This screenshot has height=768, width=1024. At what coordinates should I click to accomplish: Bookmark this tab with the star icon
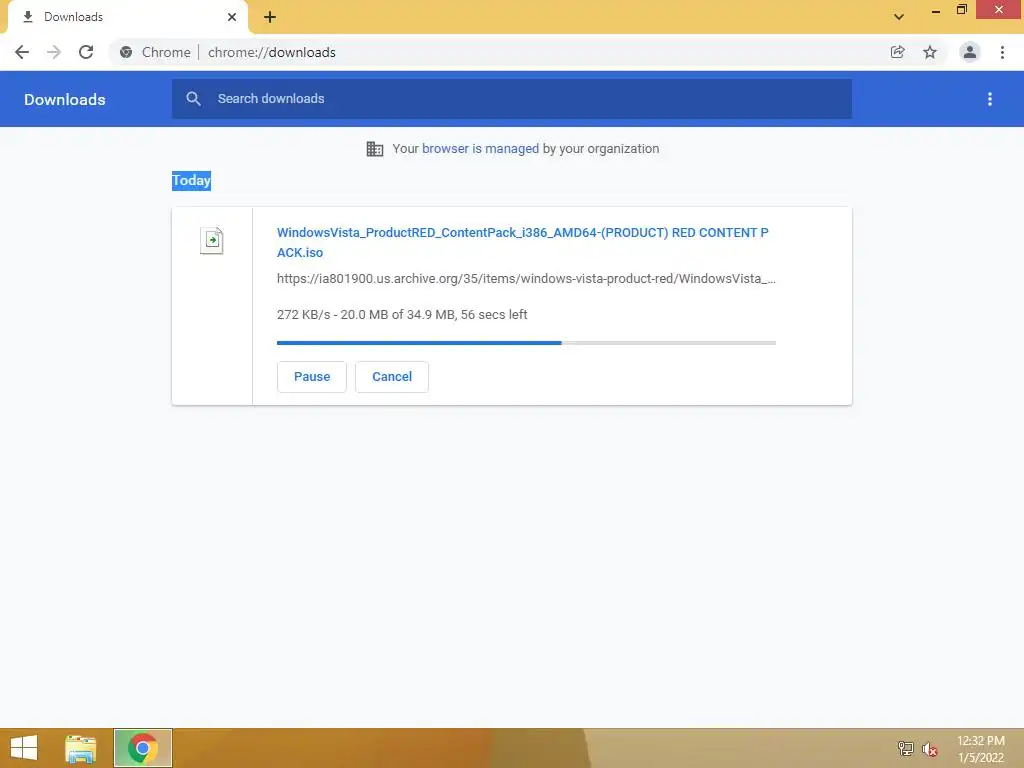(930, 52)
